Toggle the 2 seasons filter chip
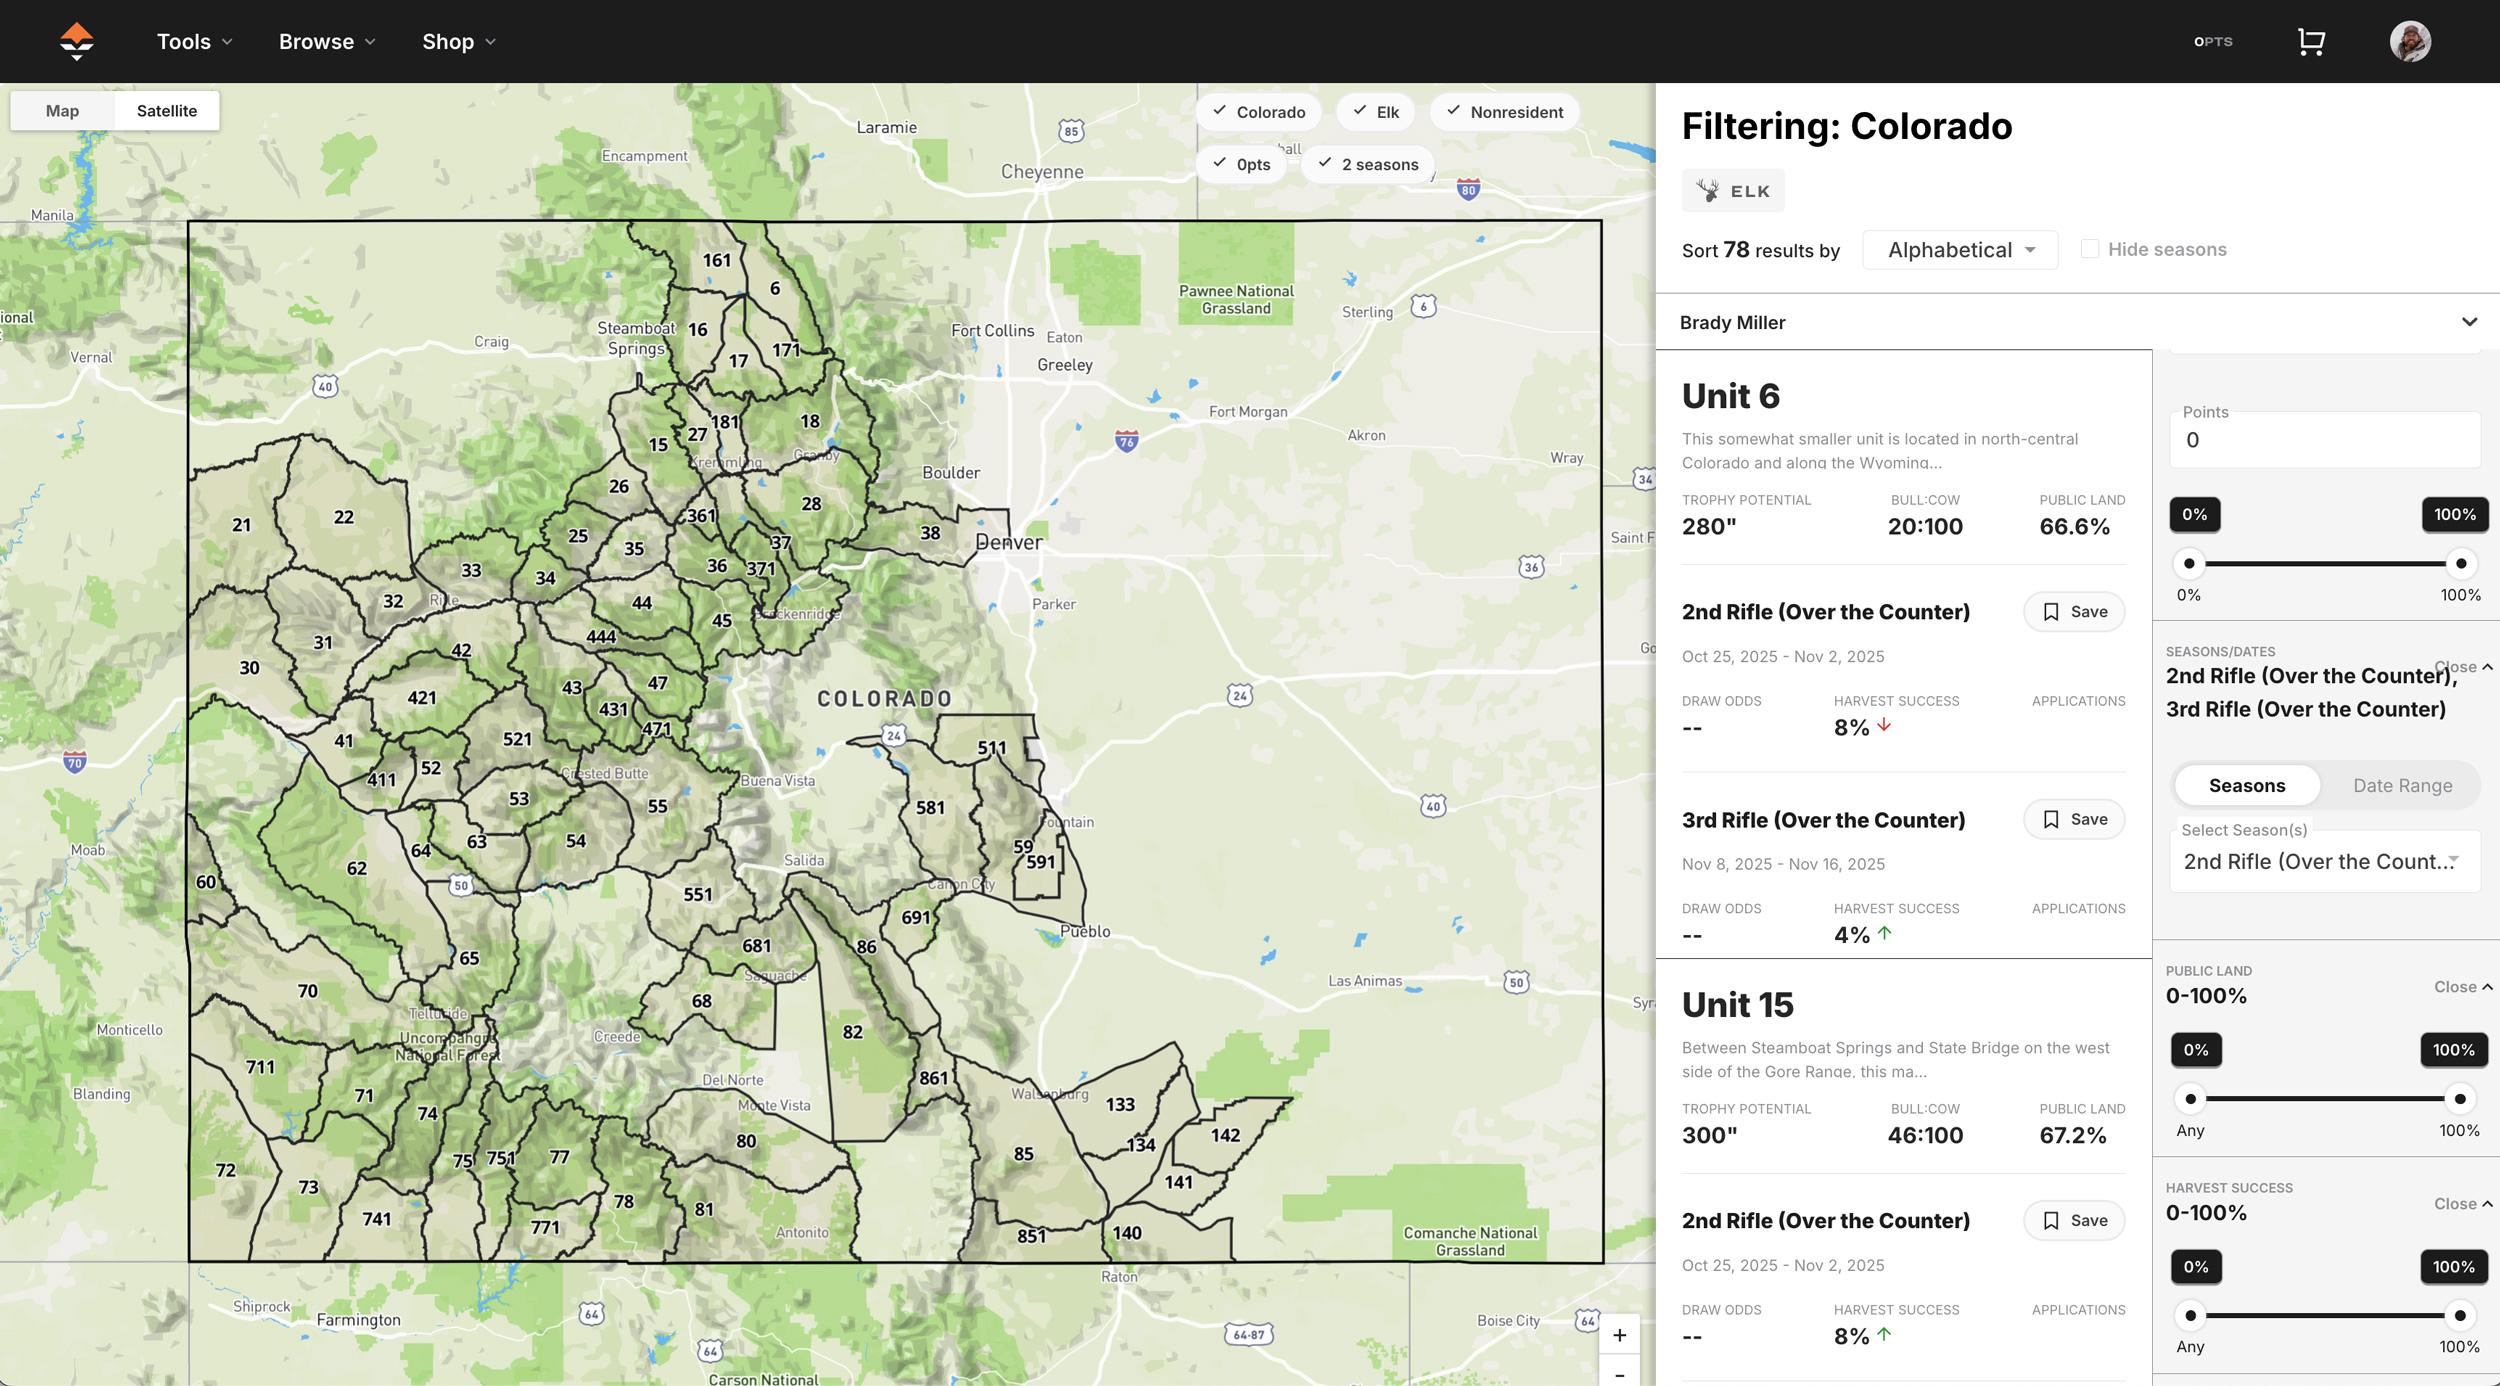 tap(1367, 164)
